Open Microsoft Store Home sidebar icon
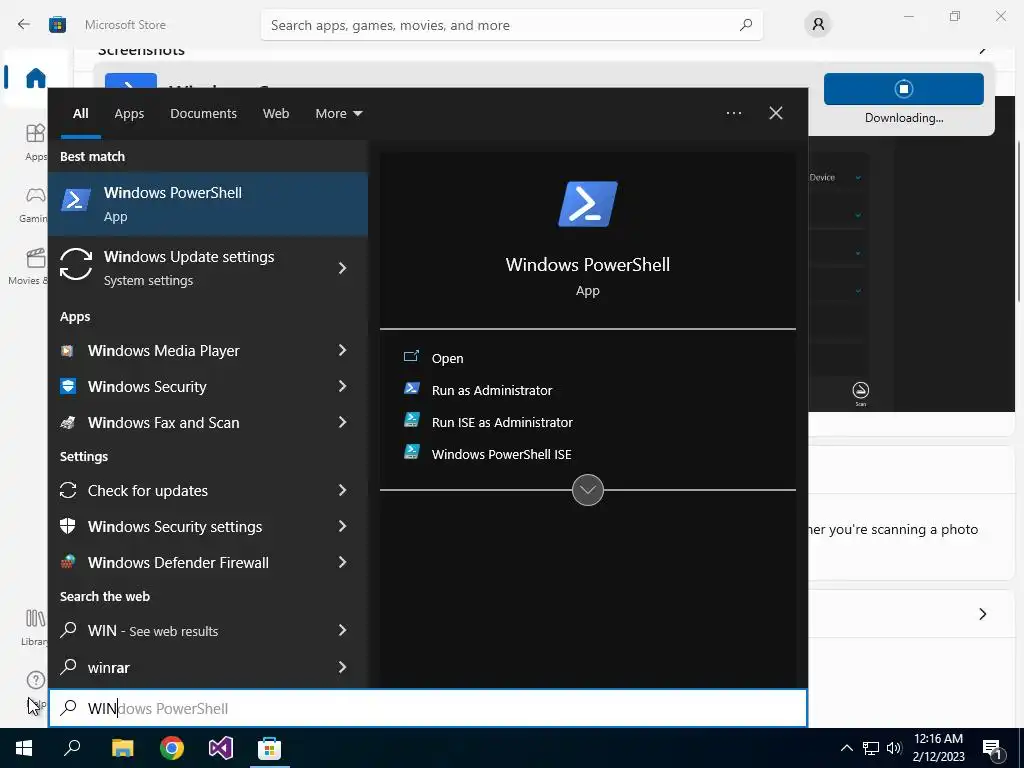This screenshot has width=1024, height=768. [35, 78]
